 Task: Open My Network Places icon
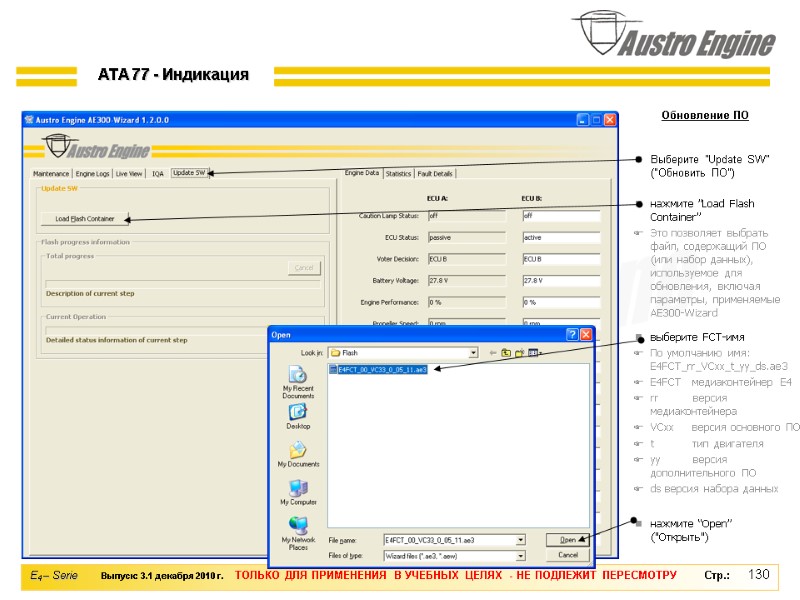point(298,533)
